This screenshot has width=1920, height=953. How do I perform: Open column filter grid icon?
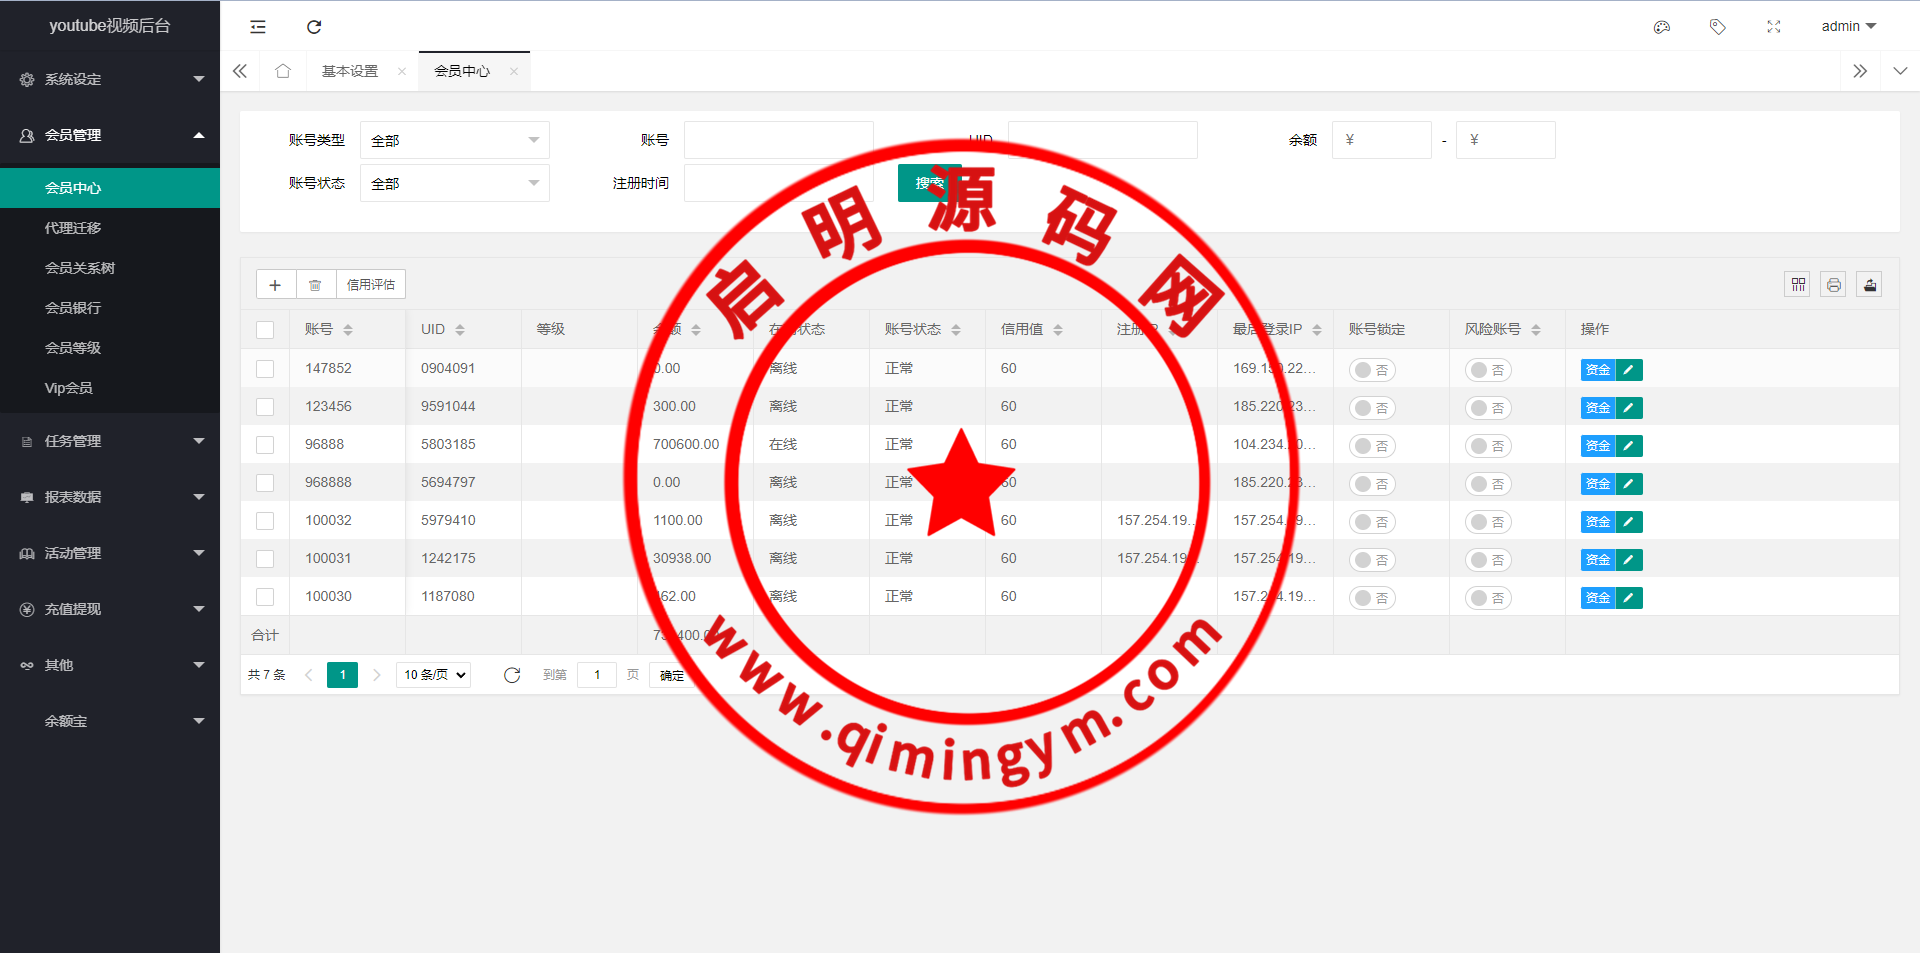[1798, 285]
